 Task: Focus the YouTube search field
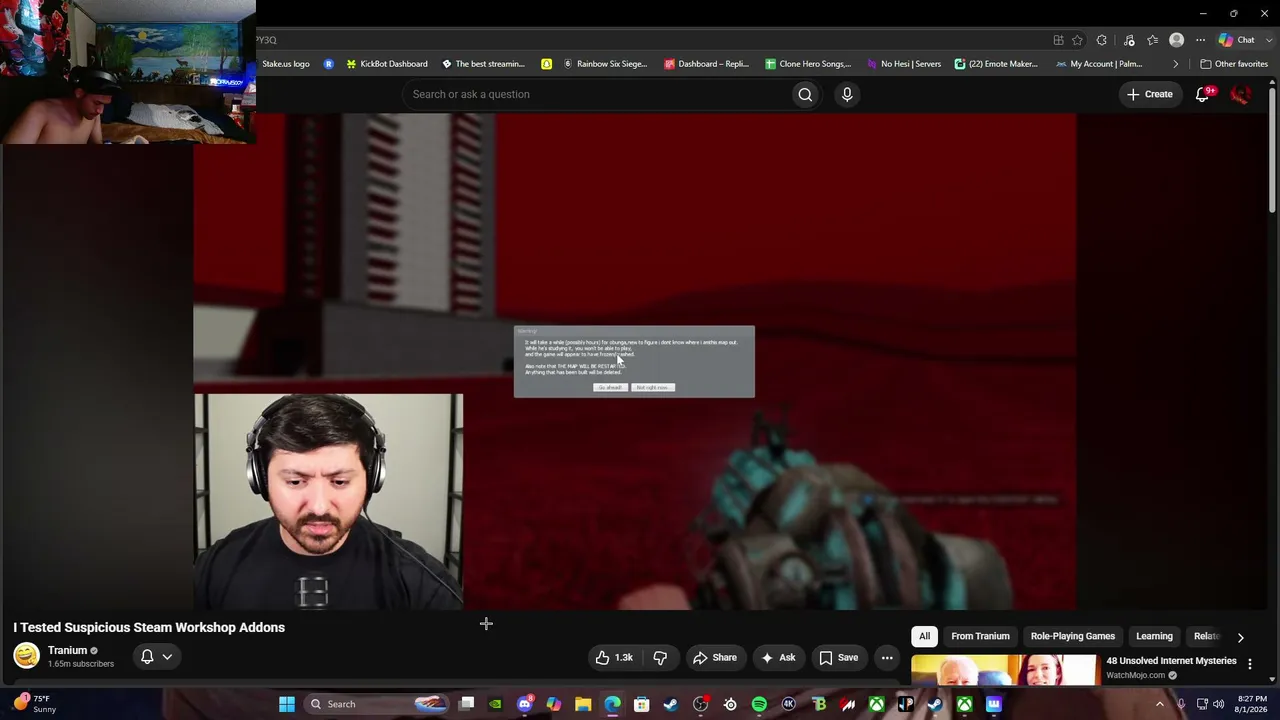[596, 94]
